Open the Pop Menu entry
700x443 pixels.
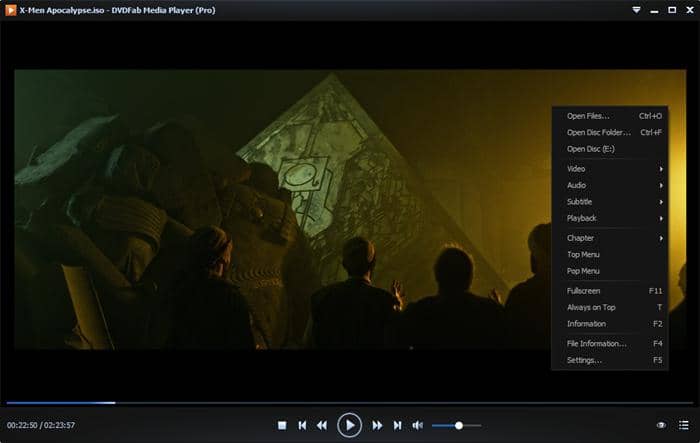pyautogui.click(x=610, y=271)
